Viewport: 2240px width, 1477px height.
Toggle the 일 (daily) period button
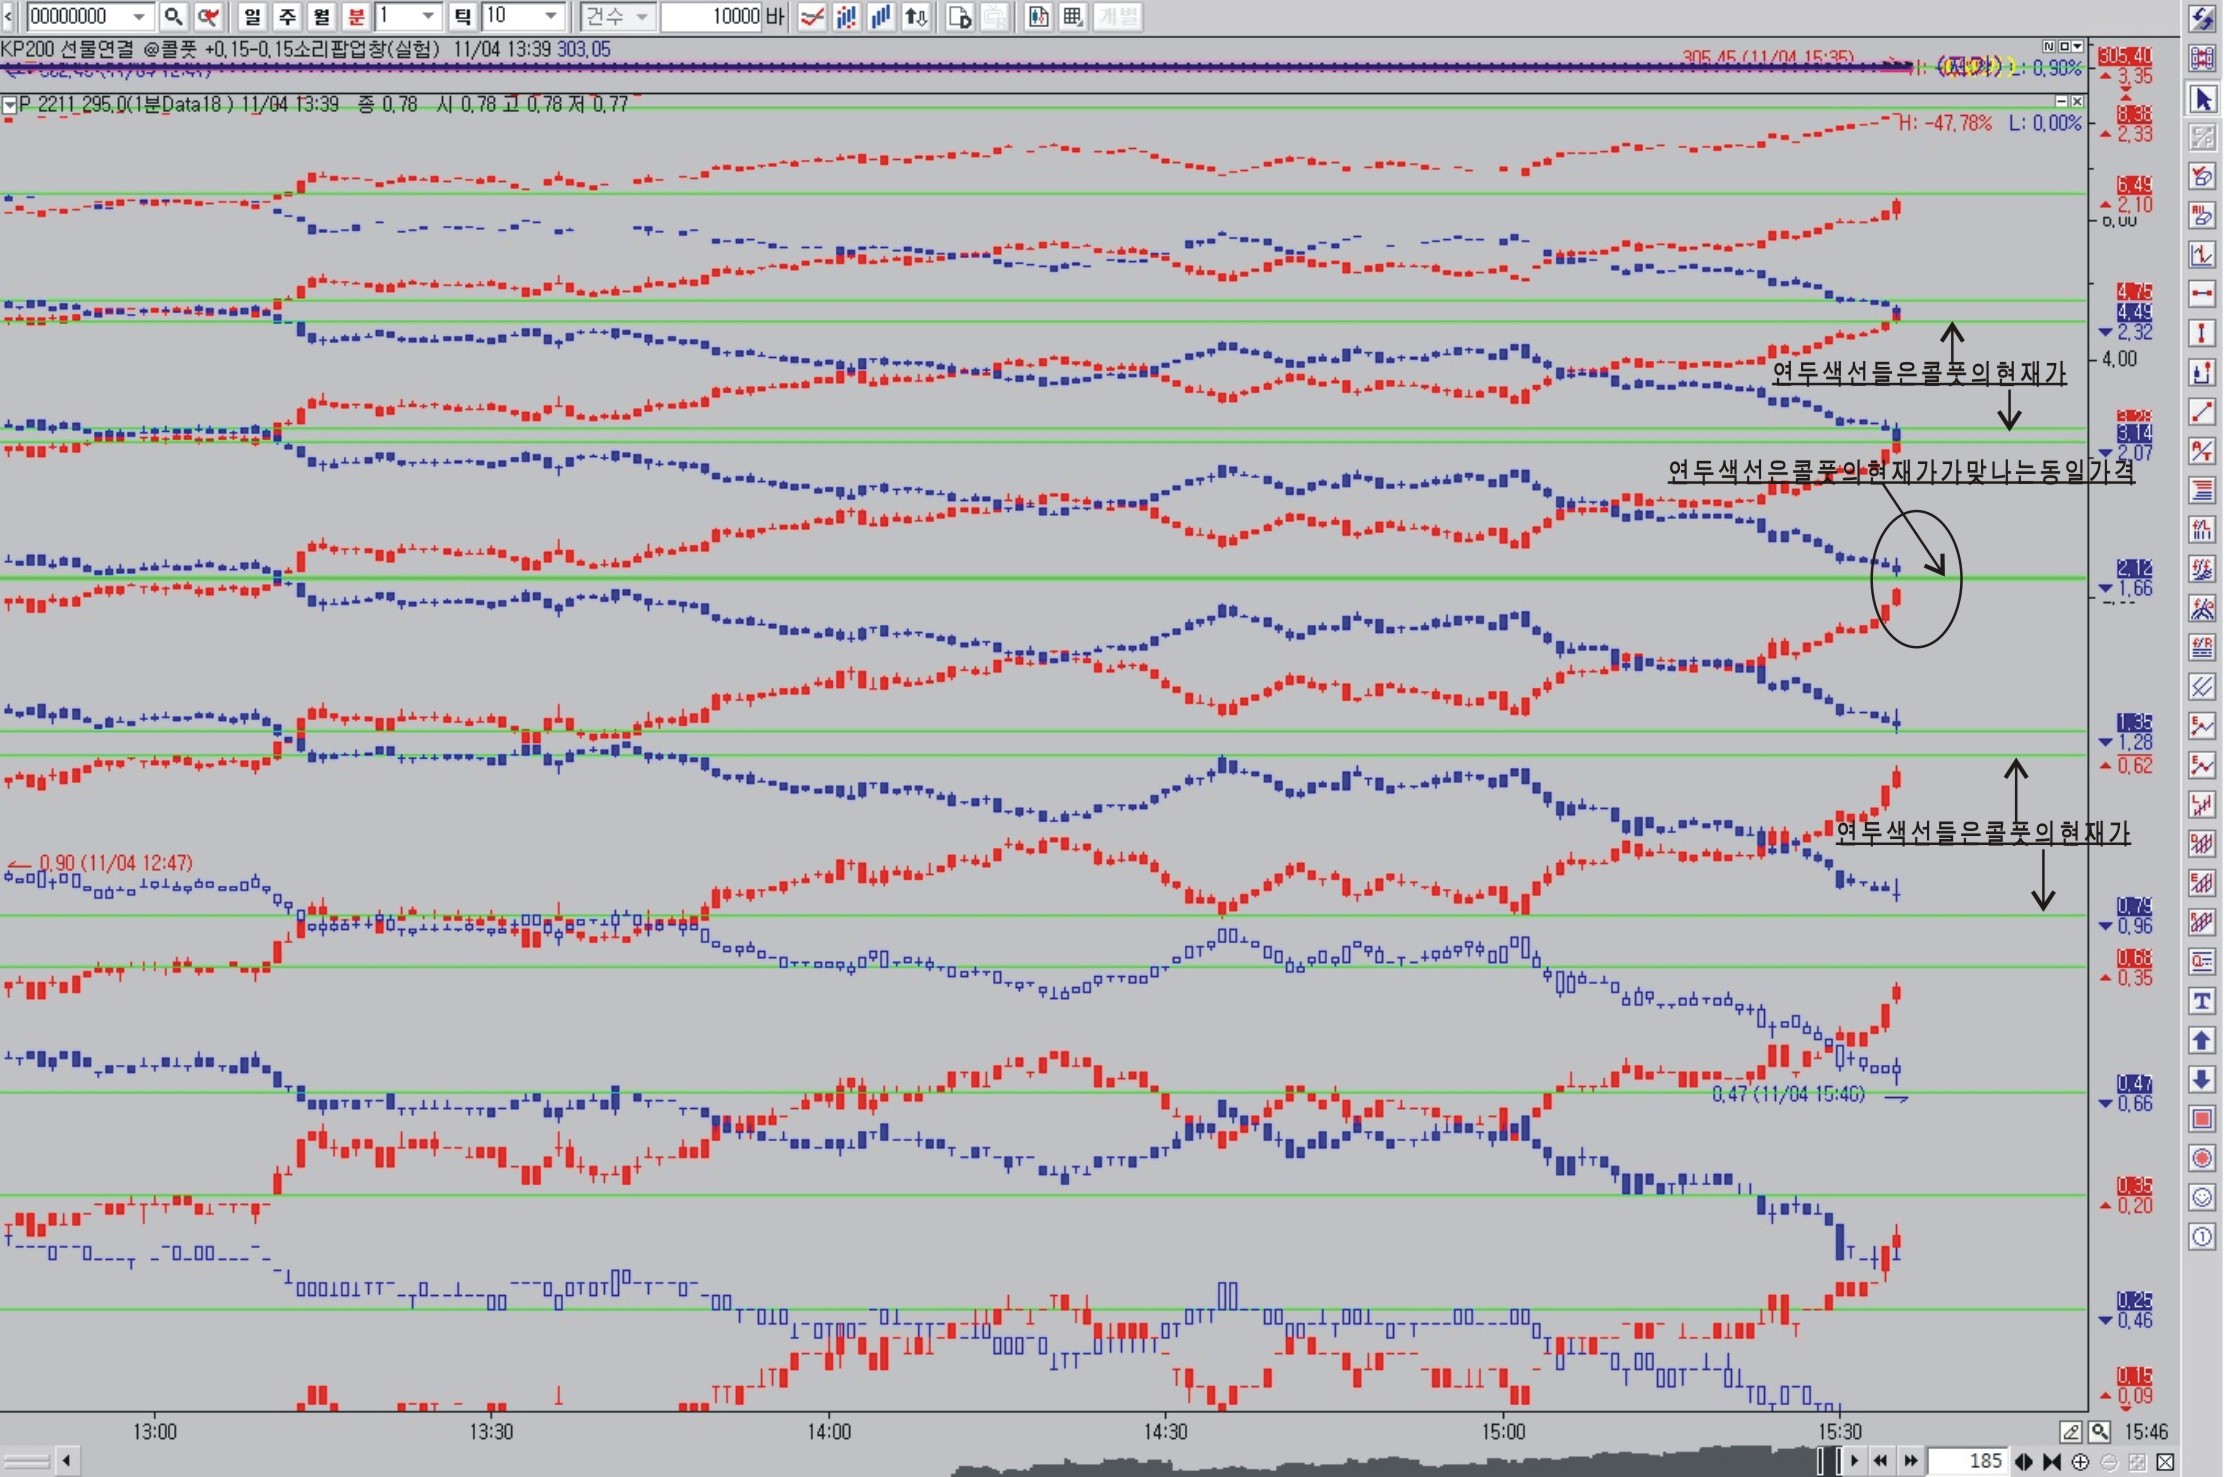point(252,16)
